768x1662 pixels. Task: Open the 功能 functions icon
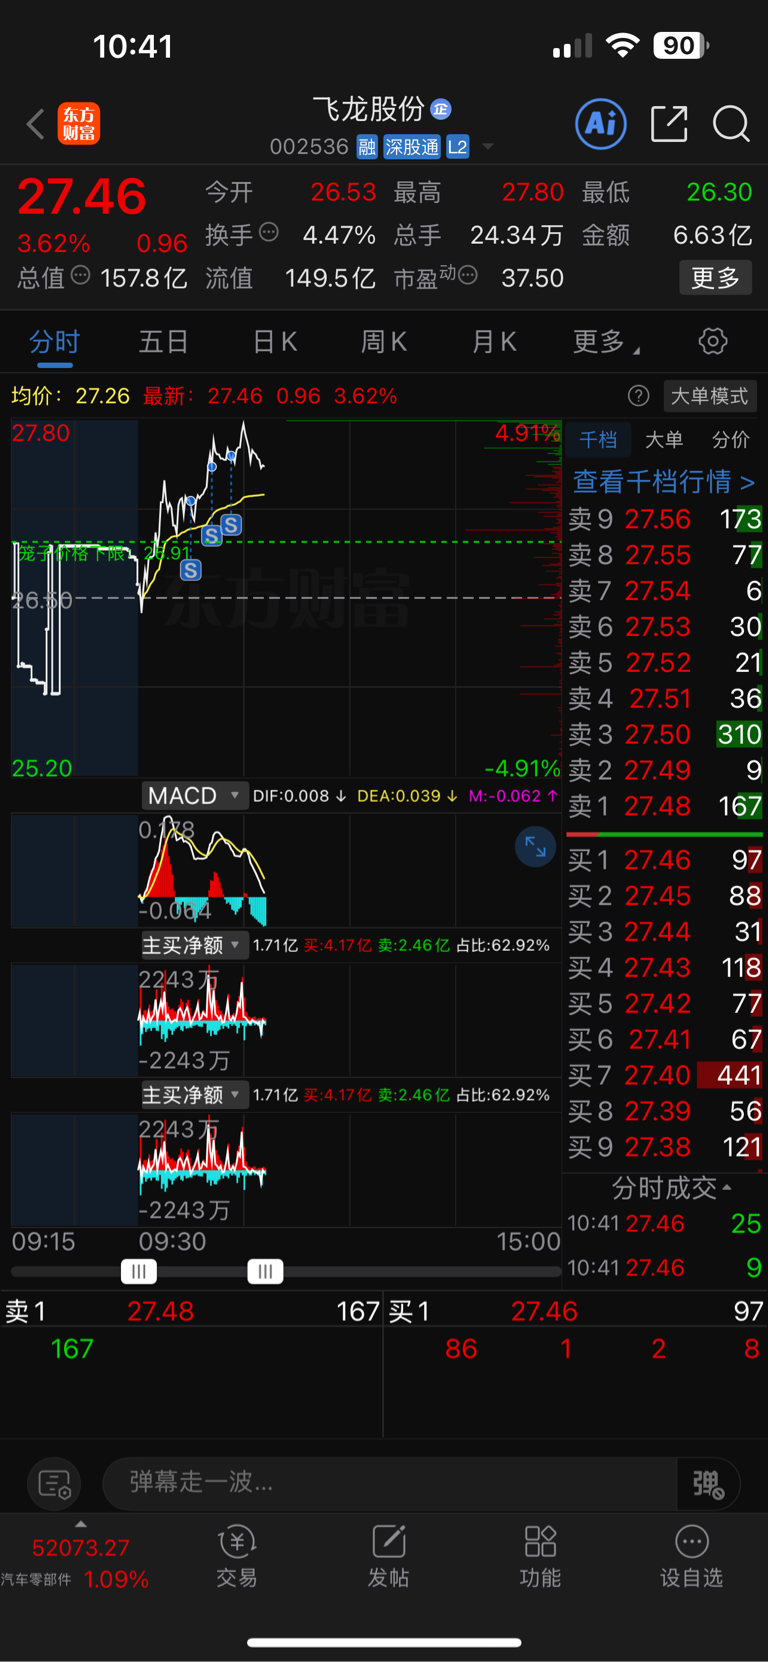540,1556
